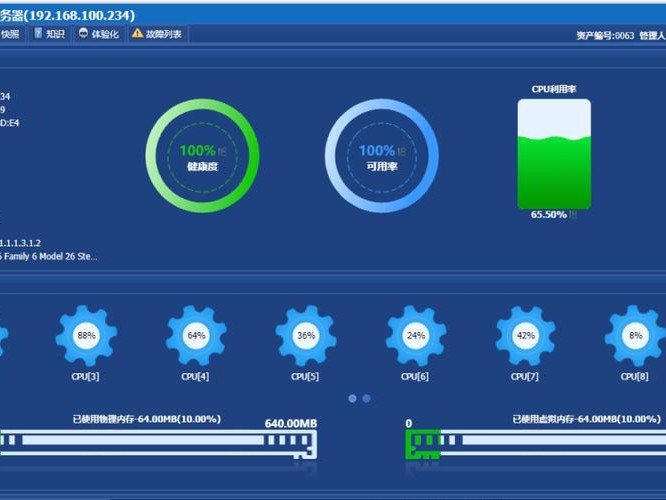
Task: Click the book icon beside 知识
Action: click(38, 33)
